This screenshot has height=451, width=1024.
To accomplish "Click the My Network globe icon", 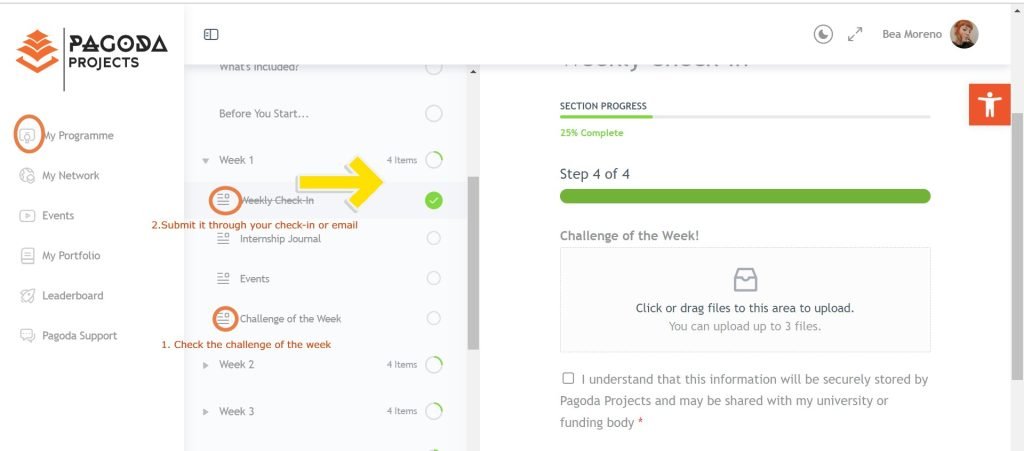I will tap(27, 176).
